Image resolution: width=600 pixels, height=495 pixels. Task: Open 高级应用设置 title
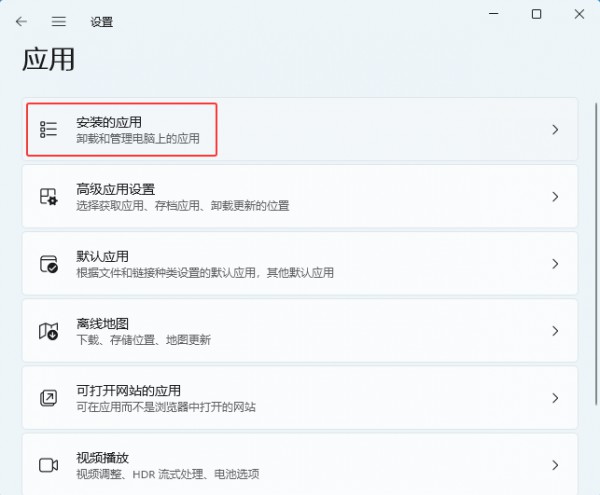(116, 189)
